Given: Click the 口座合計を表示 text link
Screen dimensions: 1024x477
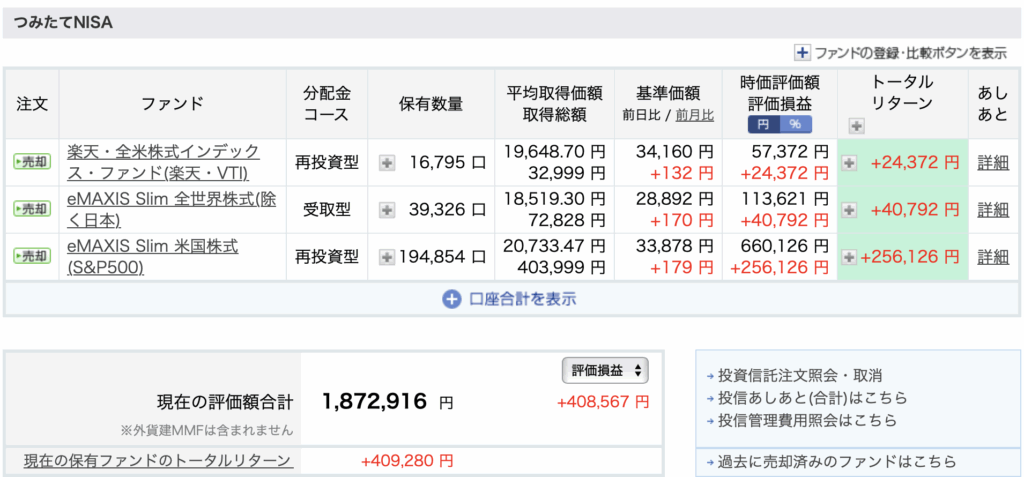Looking at the screenshot, I should pos(522,299).
